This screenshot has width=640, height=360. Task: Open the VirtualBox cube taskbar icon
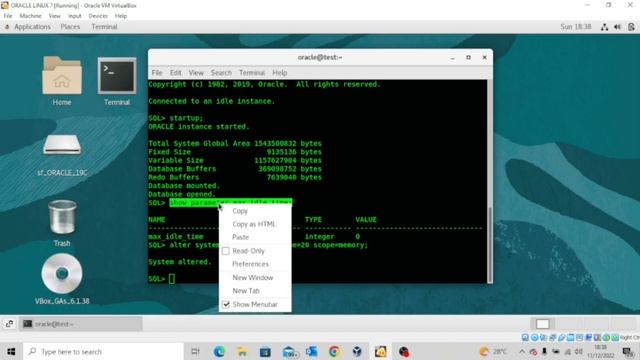tap(357, 351)
